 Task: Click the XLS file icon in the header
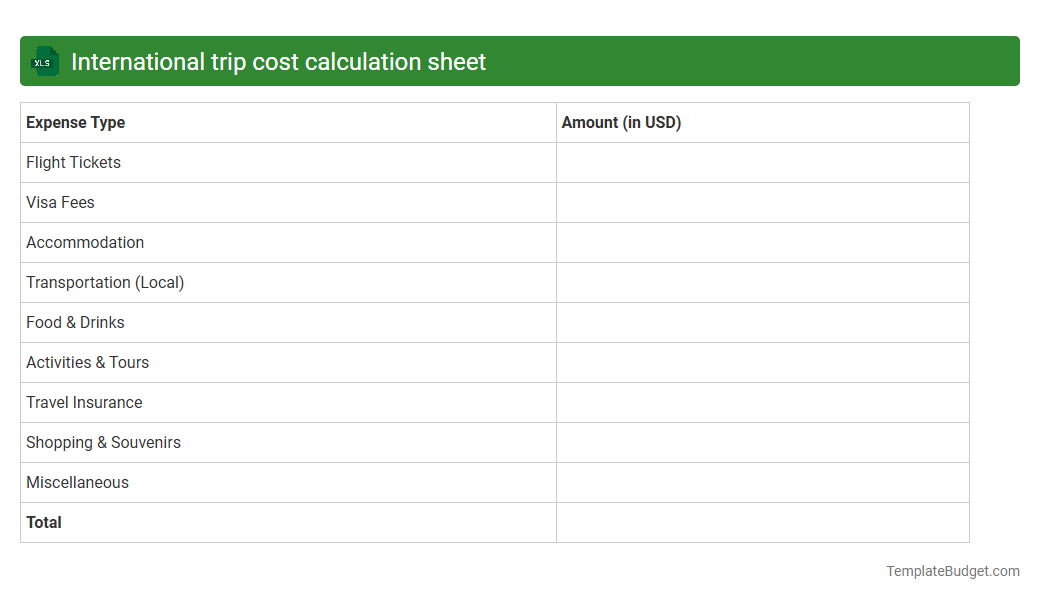(x=44, y=61)
